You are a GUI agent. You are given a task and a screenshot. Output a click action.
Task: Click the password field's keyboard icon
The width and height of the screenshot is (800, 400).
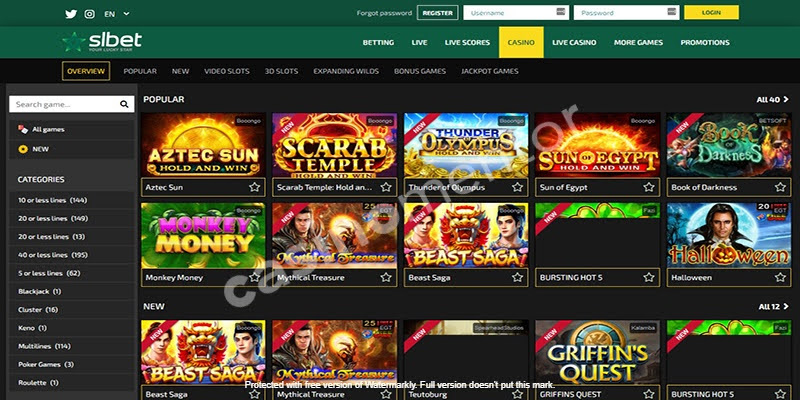click(x=671, y=12)
